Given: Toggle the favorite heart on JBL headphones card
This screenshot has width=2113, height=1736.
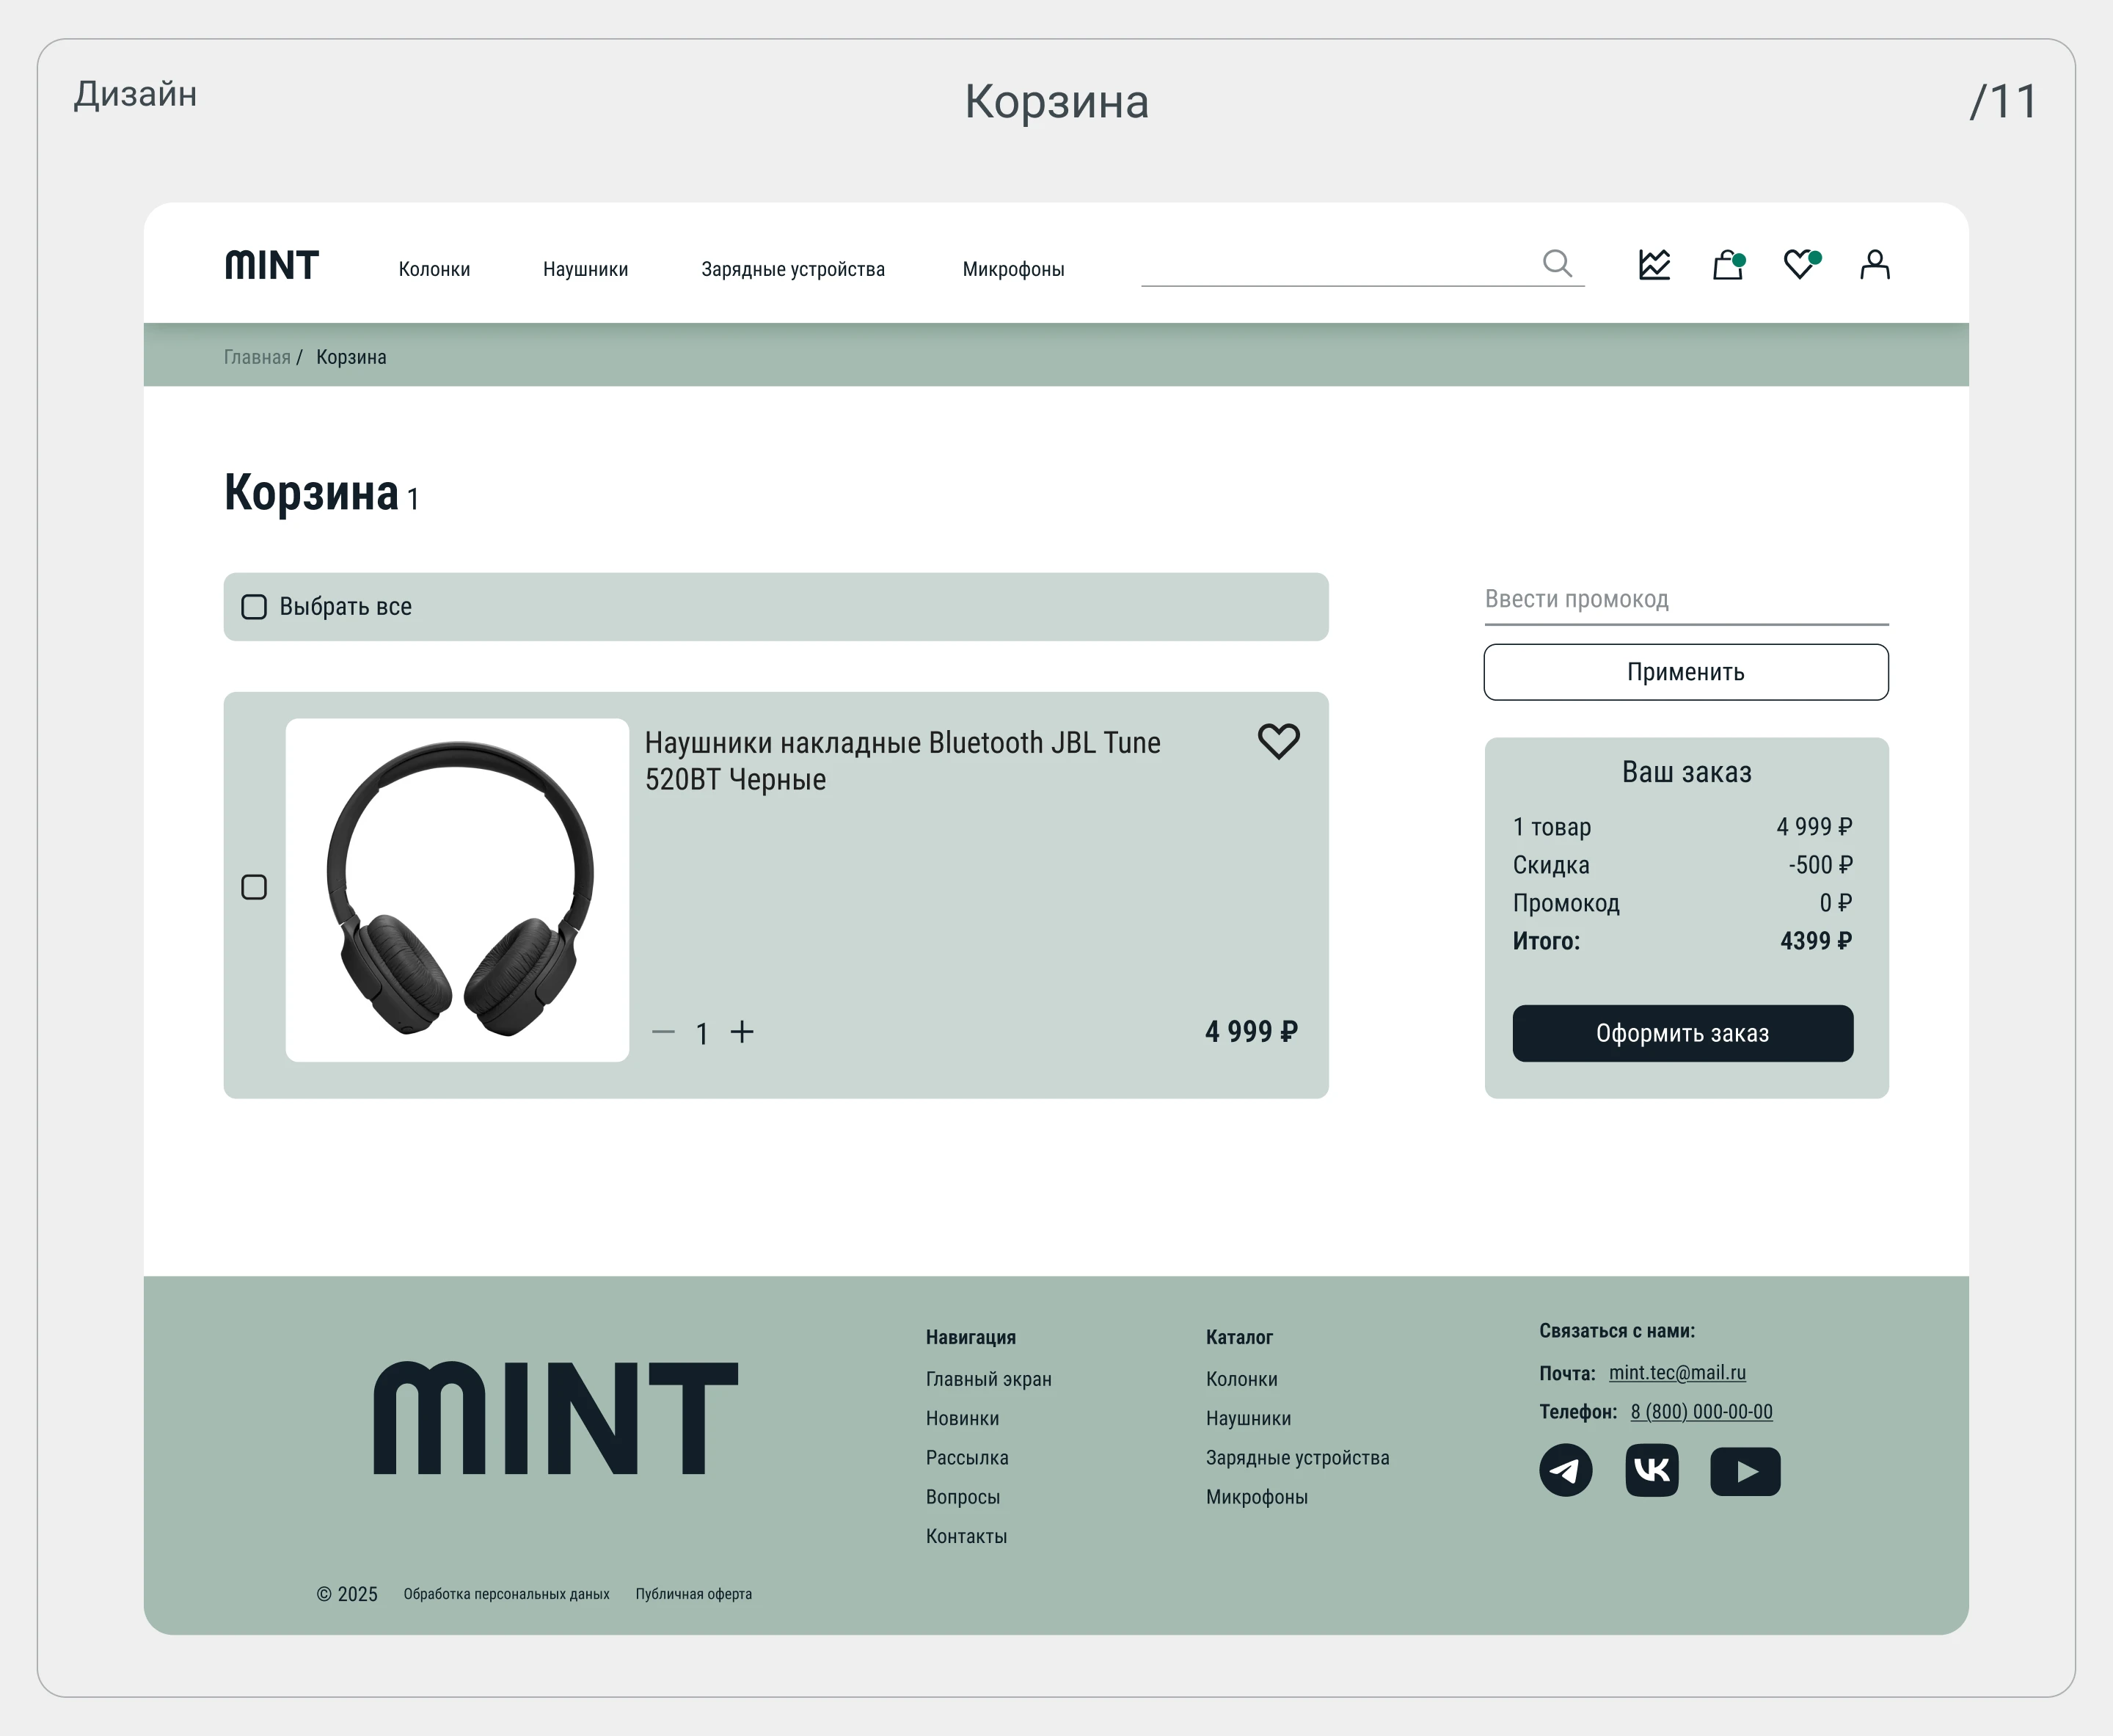Looking at the screenshot, I should coord(1278,742).
